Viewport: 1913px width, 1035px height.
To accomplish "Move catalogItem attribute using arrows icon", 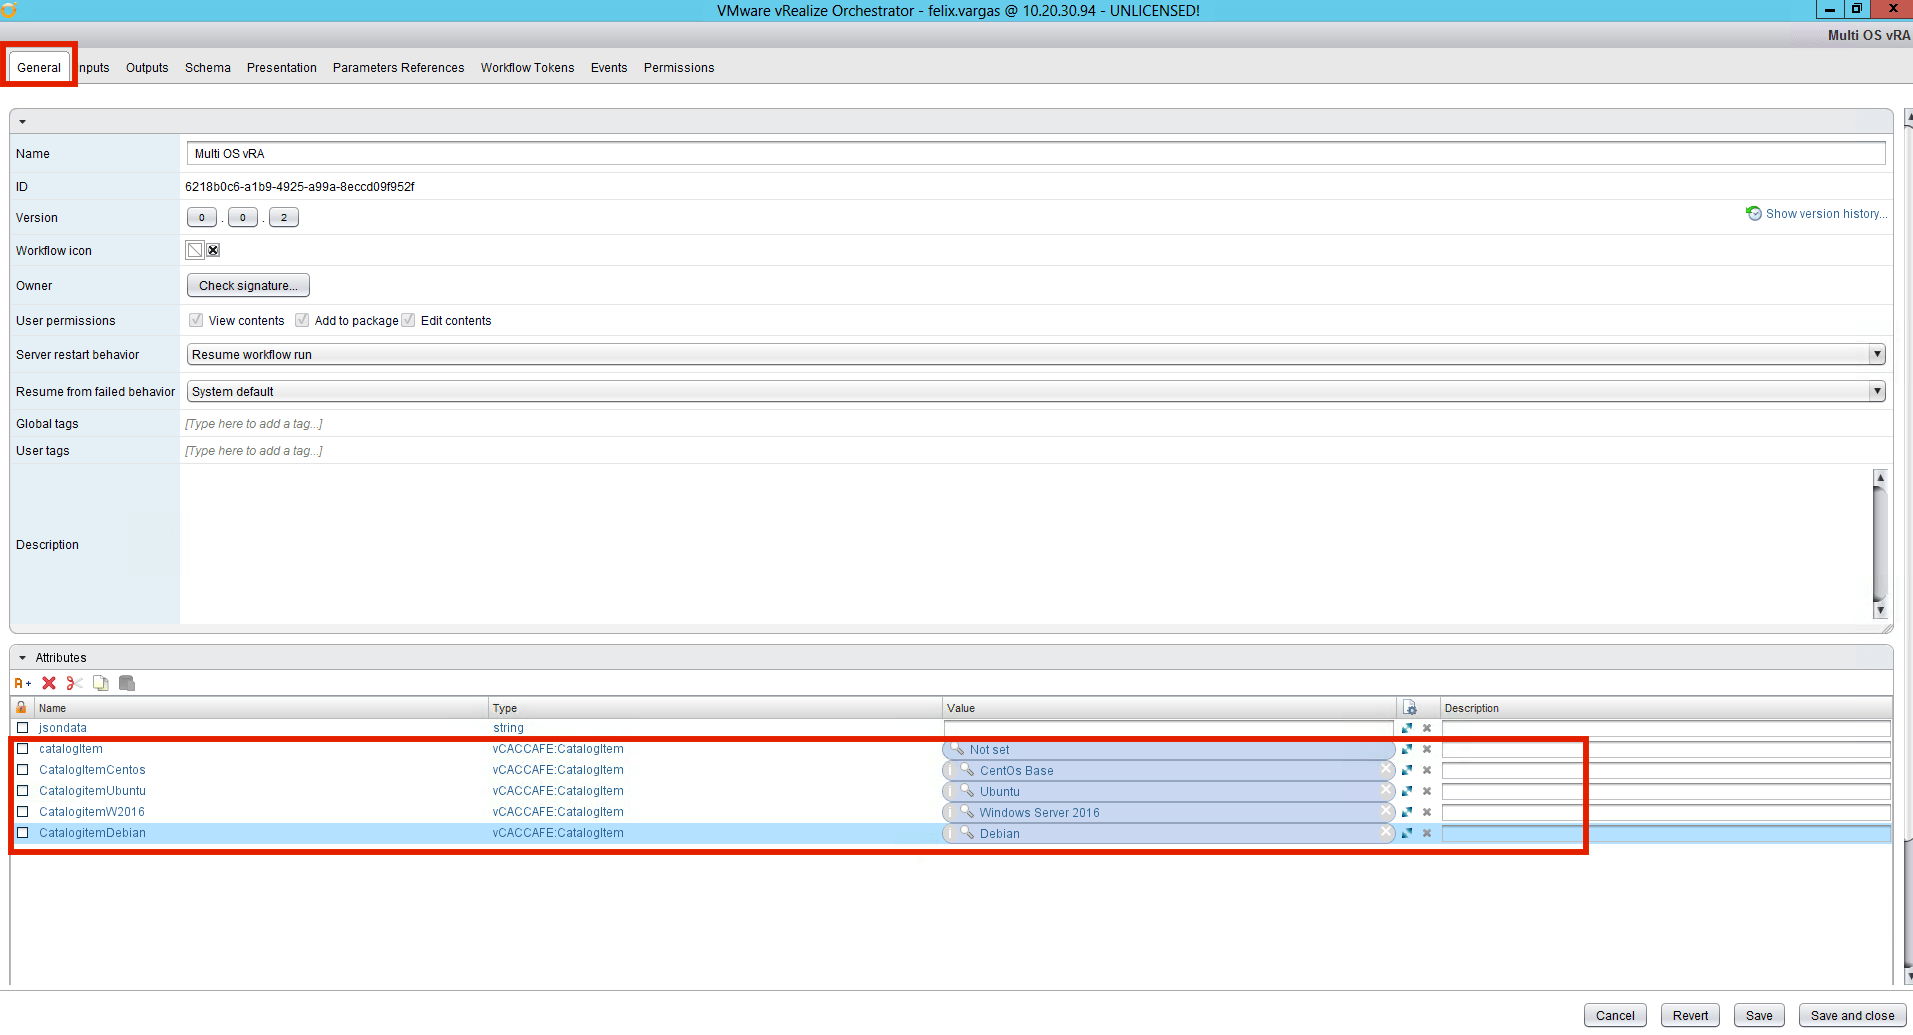I will 1407,749.
